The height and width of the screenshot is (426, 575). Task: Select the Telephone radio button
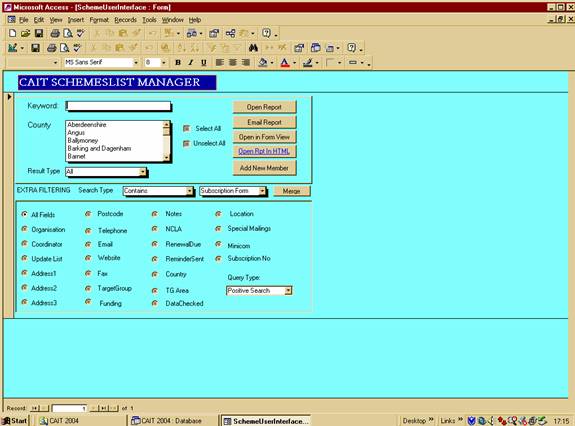coord(88,231)
